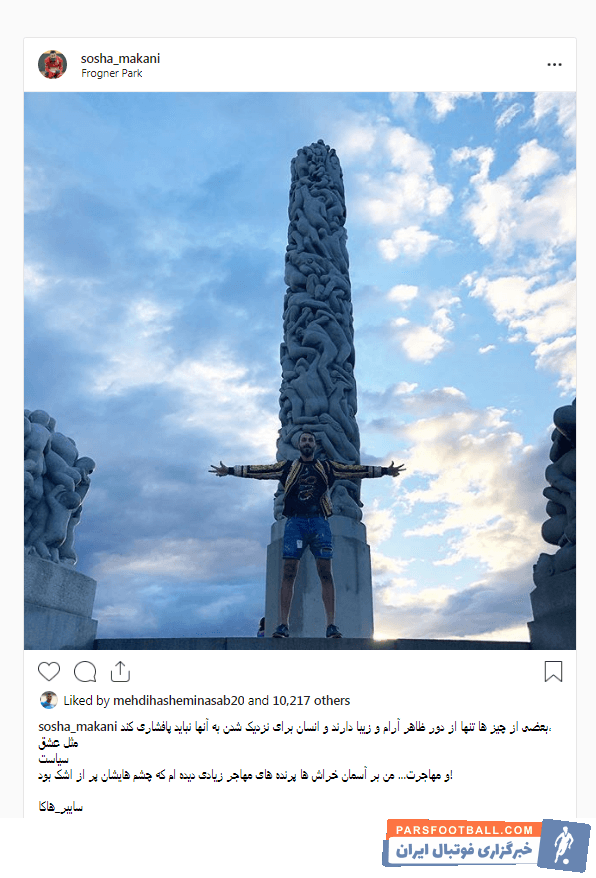Image resolution: width=596 pixels, height=878 pixels.
Task: Click sosha_makani username in the caption
Action: (78, 727)
